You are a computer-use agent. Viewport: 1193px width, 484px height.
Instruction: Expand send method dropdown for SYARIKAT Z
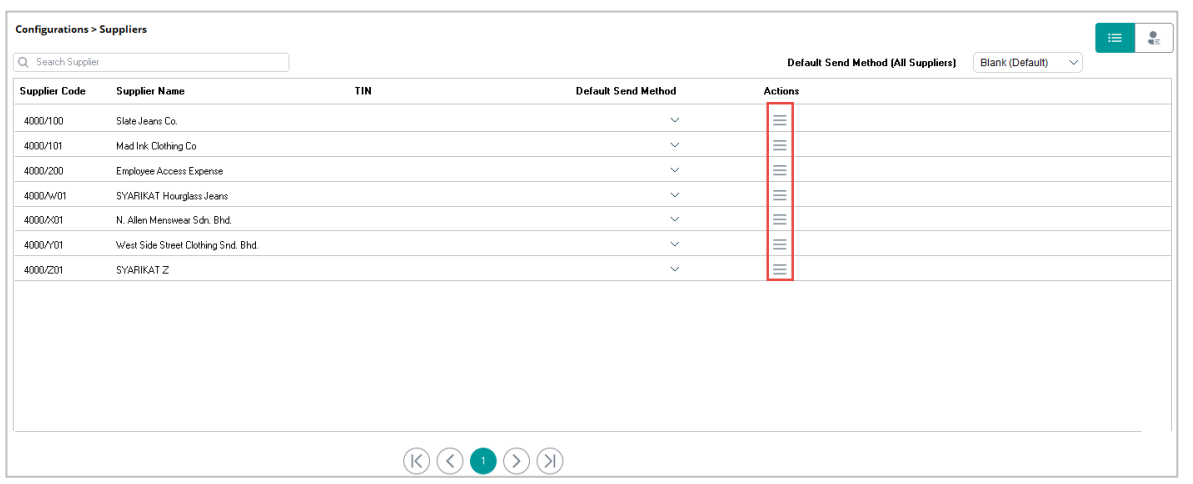pyautogui.click(x=674, y=269)
